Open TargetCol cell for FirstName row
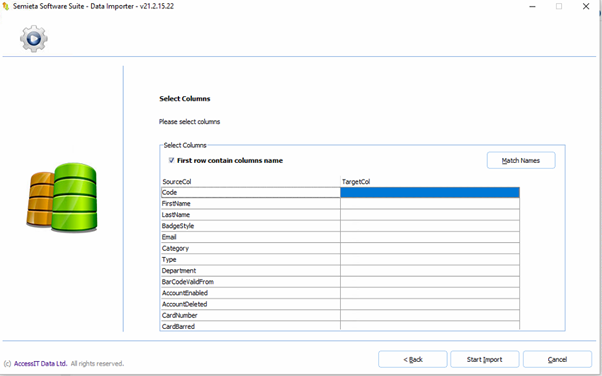This screenshot has width=602, height=376. [430, 204]
